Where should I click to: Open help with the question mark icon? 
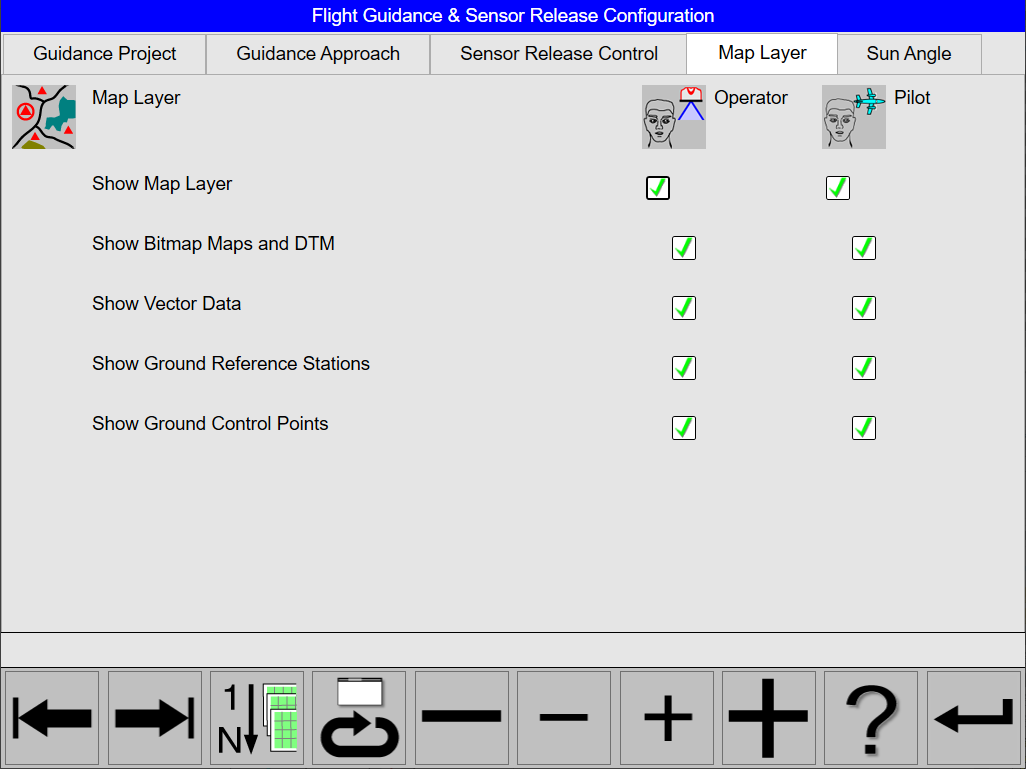870,718
